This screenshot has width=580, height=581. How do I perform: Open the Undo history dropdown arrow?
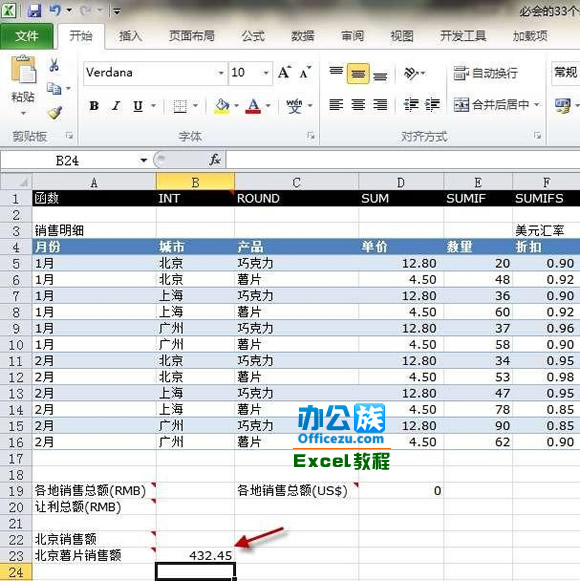(x=69, y=10)
